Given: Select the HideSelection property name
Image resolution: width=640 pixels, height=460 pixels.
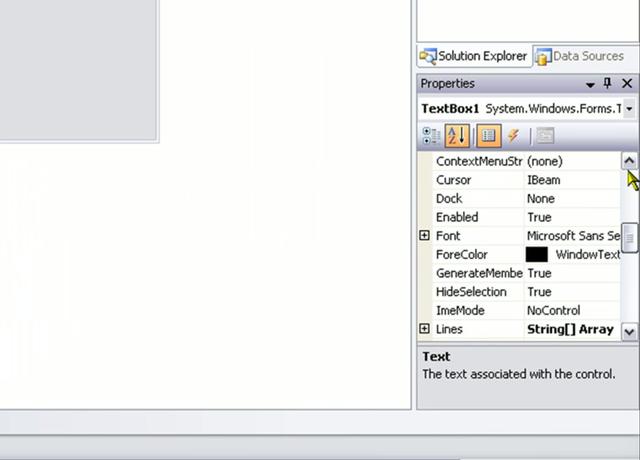Looking at the screenshot, I should tap(471, 292).
